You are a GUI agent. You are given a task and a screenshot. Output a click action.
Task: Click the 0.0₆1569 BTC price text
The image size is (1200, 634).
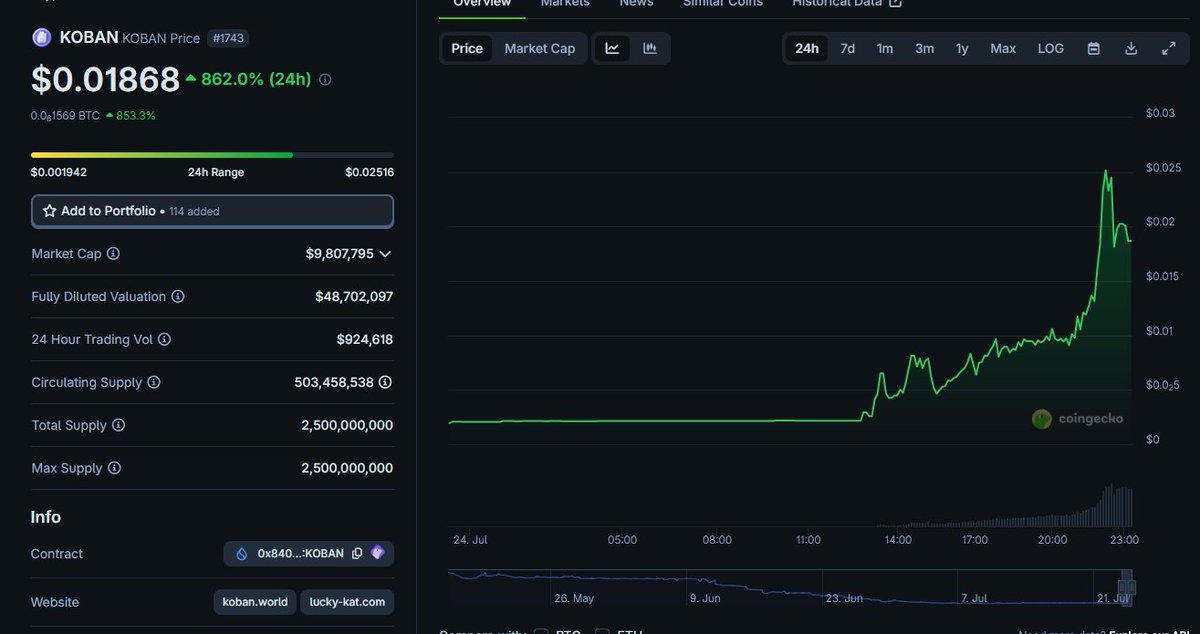point(65,115)
